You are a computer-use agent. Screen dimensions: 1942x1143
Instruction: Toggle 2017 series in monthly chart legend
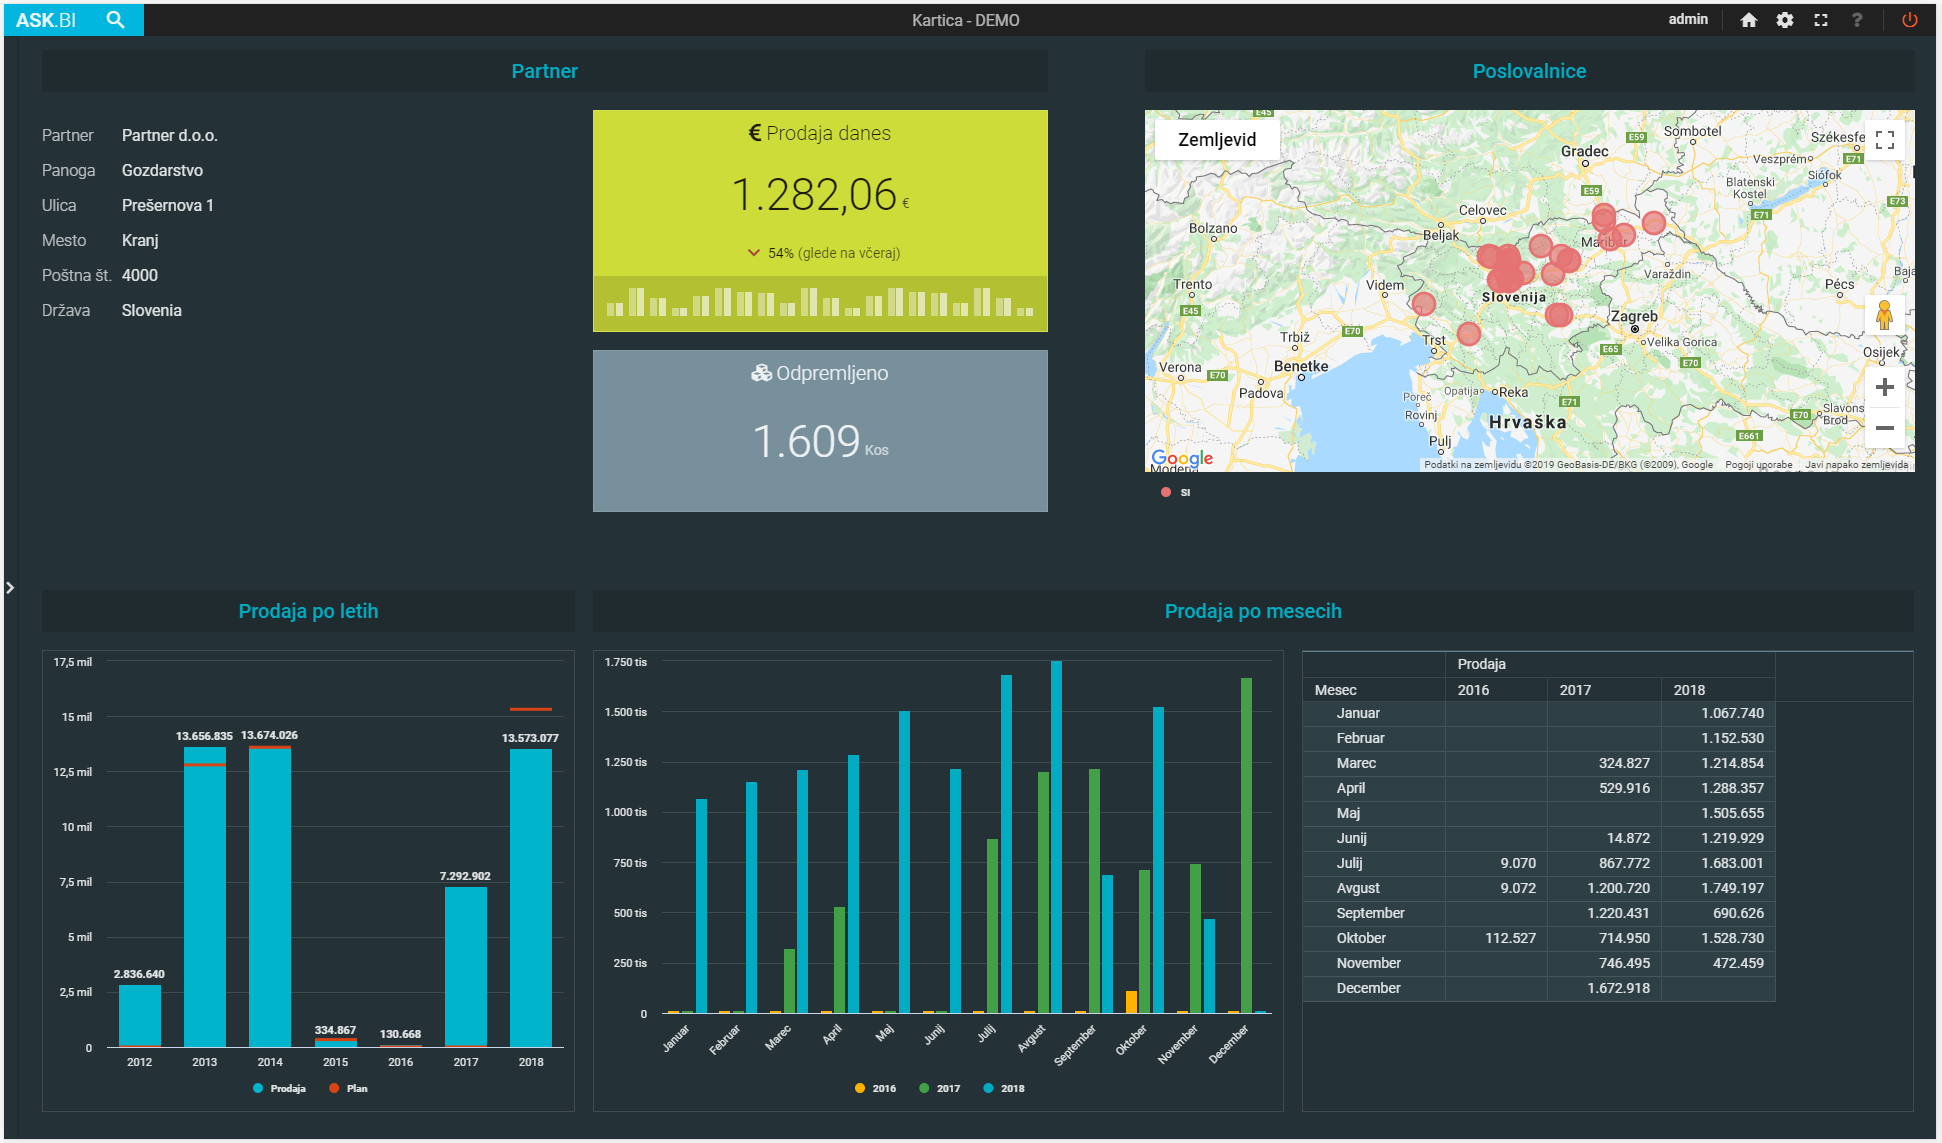940,1088
